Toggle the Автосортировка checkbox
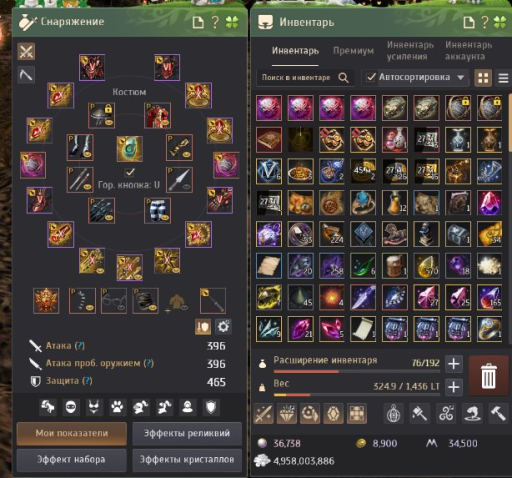 coord(371,77)
